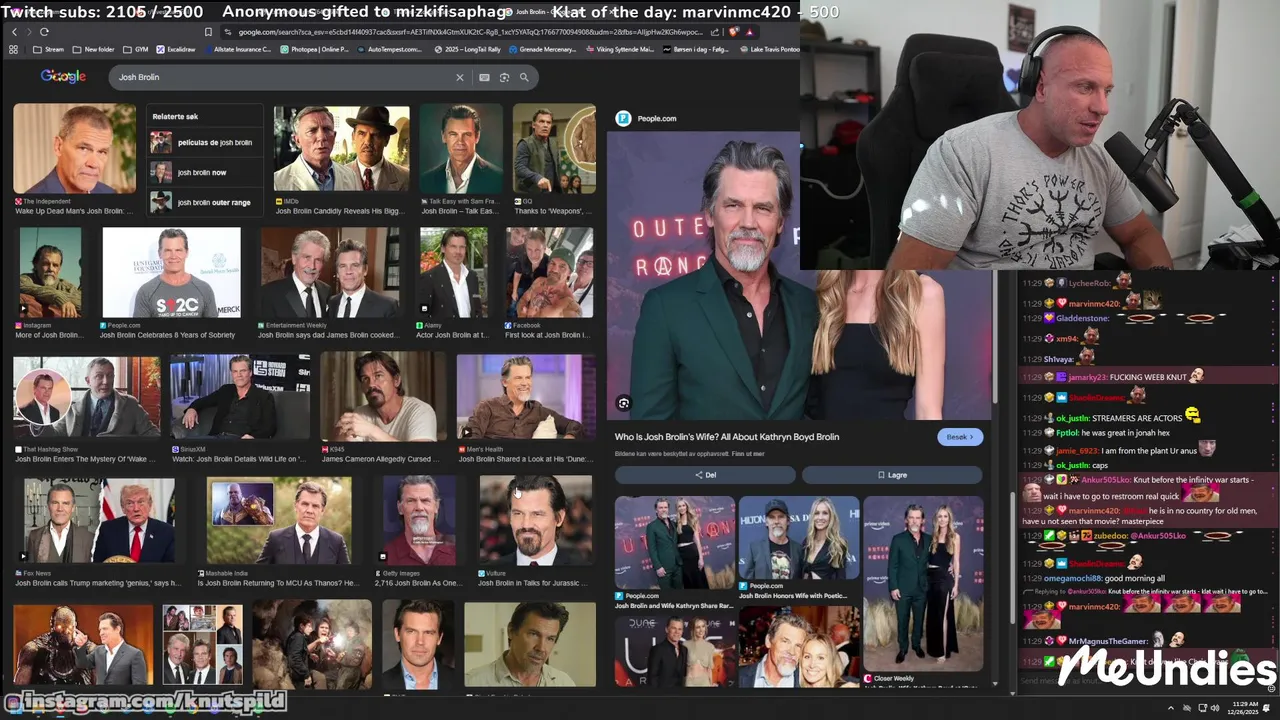Open Alamy 'Actor Josh Brolin at' image
This screenshot has width=1280, height=720.
point(454,272)
